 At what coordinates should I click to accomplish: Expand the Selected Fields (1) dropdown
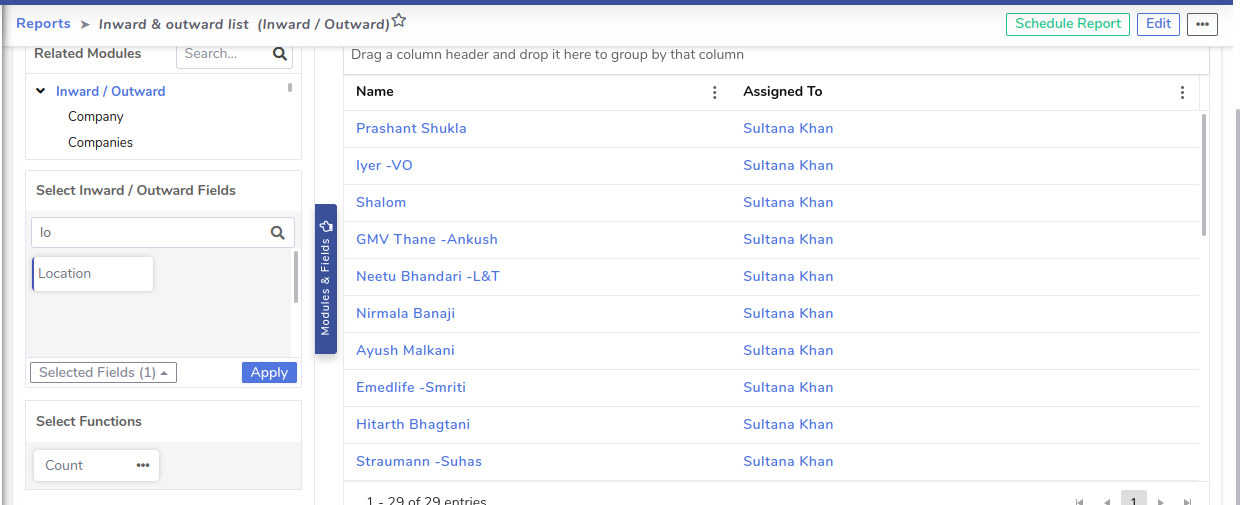(x=103, y=373)
